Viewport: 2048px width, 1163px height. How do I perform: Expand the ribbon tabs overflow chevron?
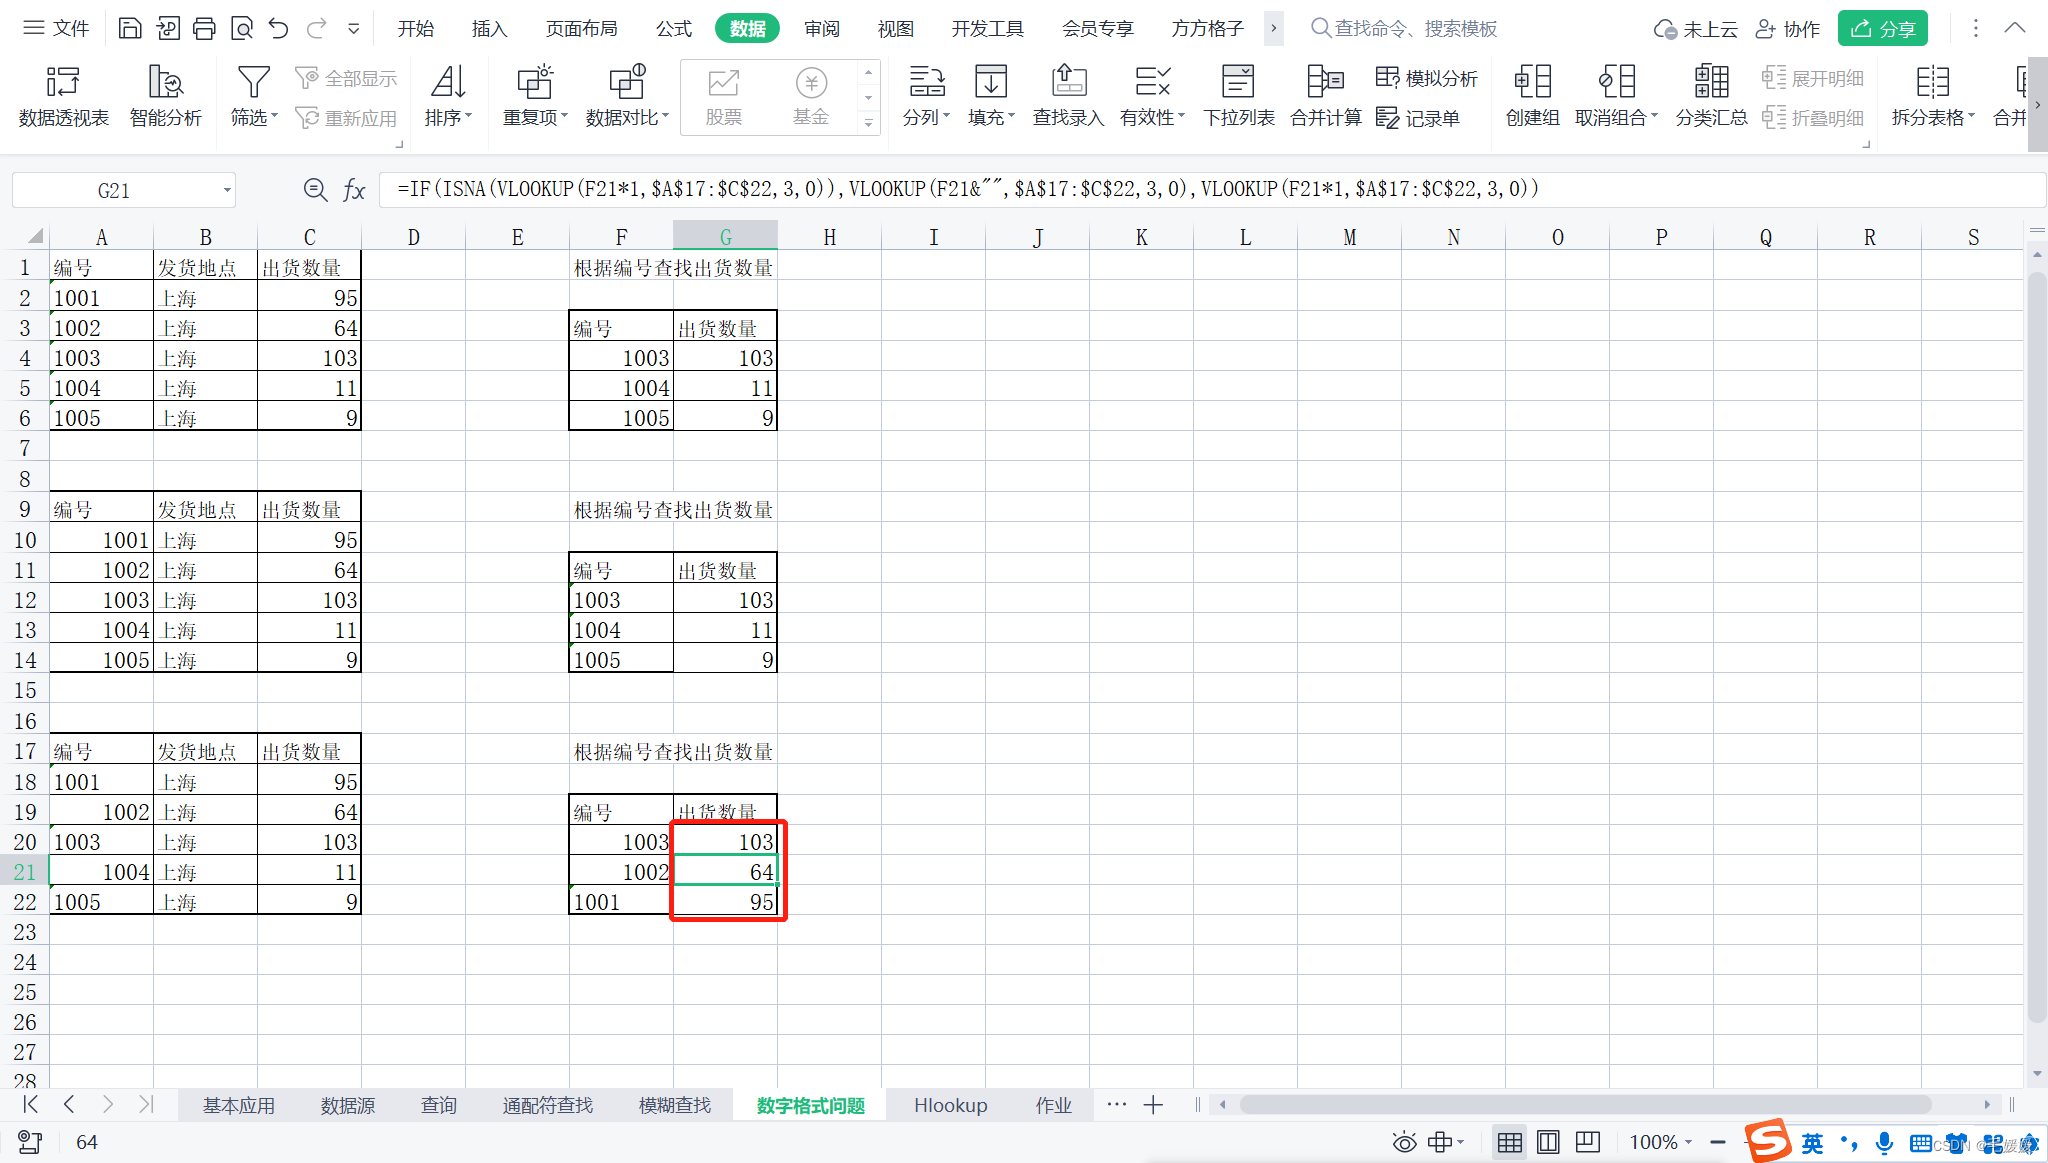pyautogui.click(x=1273, y=28)
